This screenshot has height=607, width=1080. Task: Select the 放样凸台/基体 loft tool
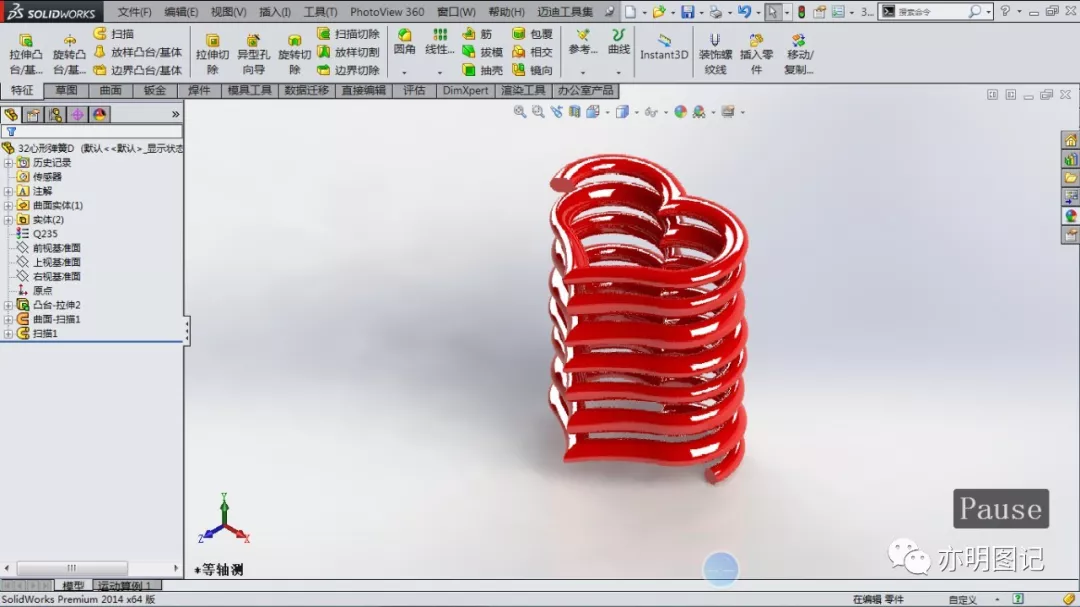pos(137,52)
